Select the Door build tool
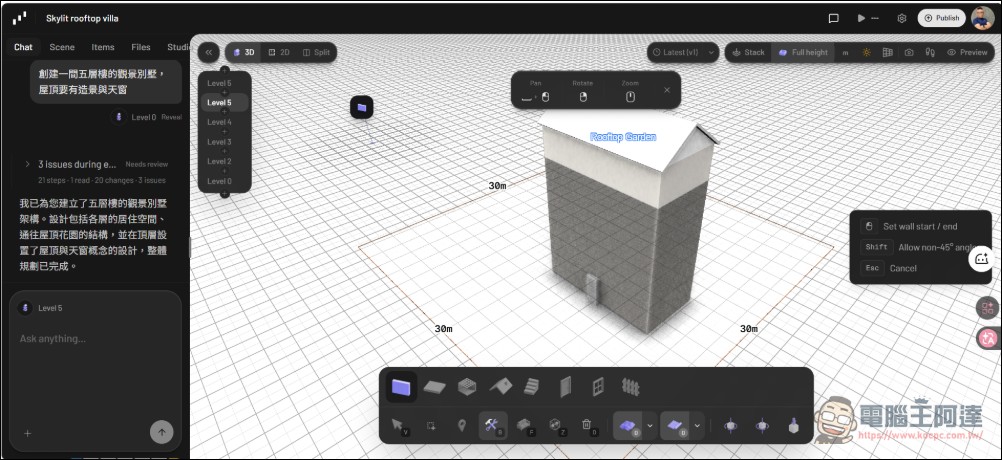The height and width of the screenshot is (460, 1002). [x=566, y=387]
